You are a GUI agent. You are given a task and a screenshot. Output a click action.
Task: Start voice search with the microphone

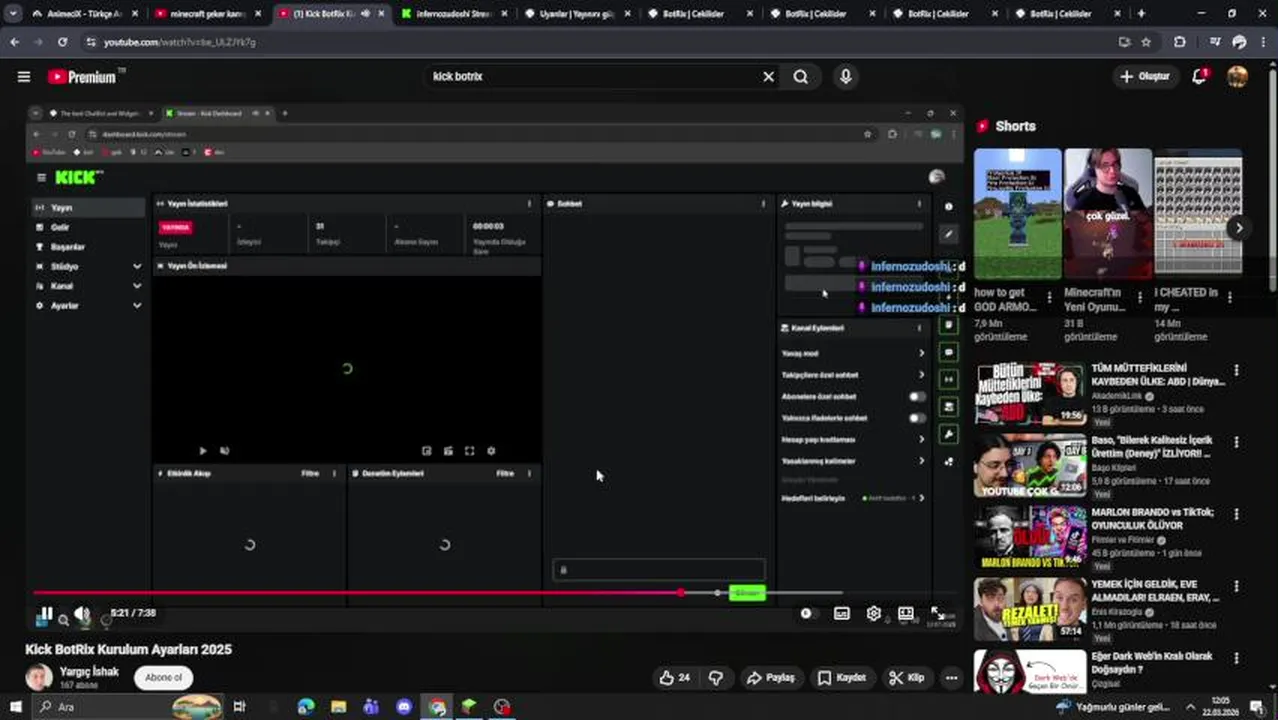pos(846,77)
